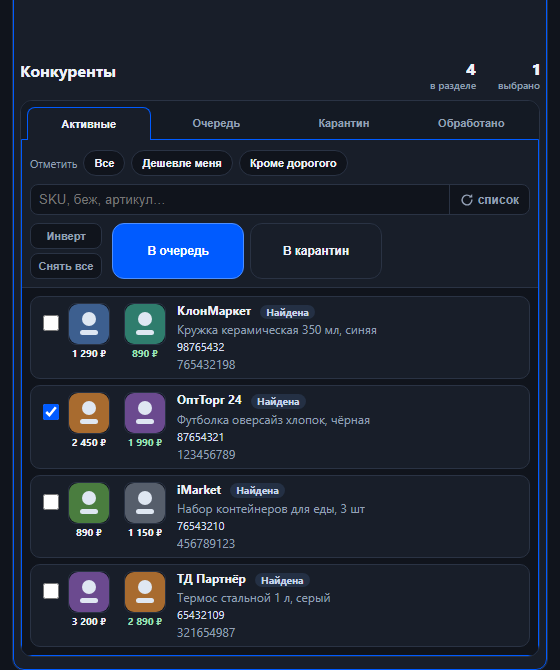Screen dimensions: 560x670
Task: Click the 1 выбрано counter
Action: [x=519, y=77]
